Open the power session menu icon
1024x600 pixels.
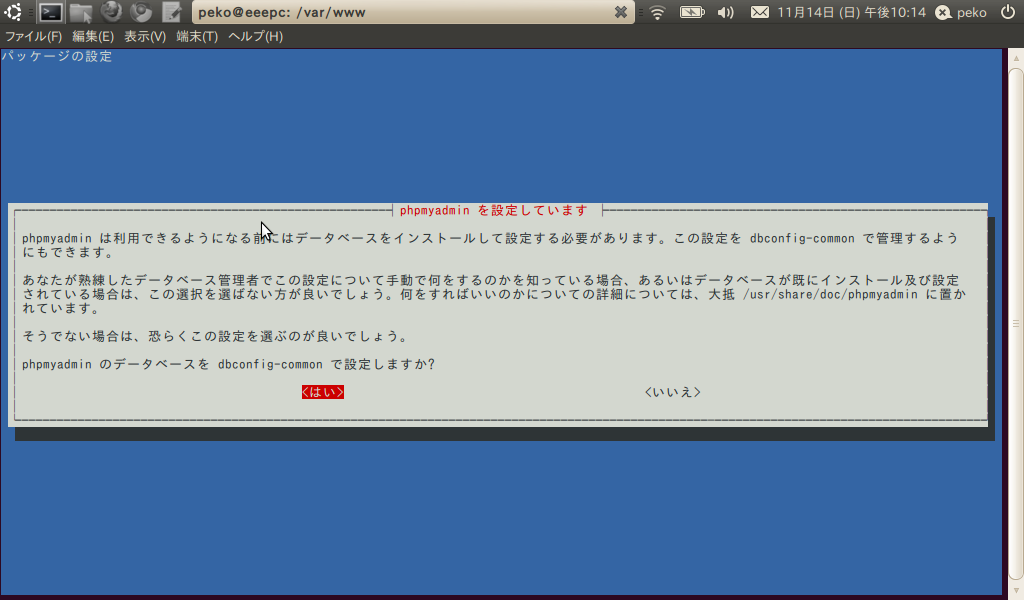pos(1008,12)
